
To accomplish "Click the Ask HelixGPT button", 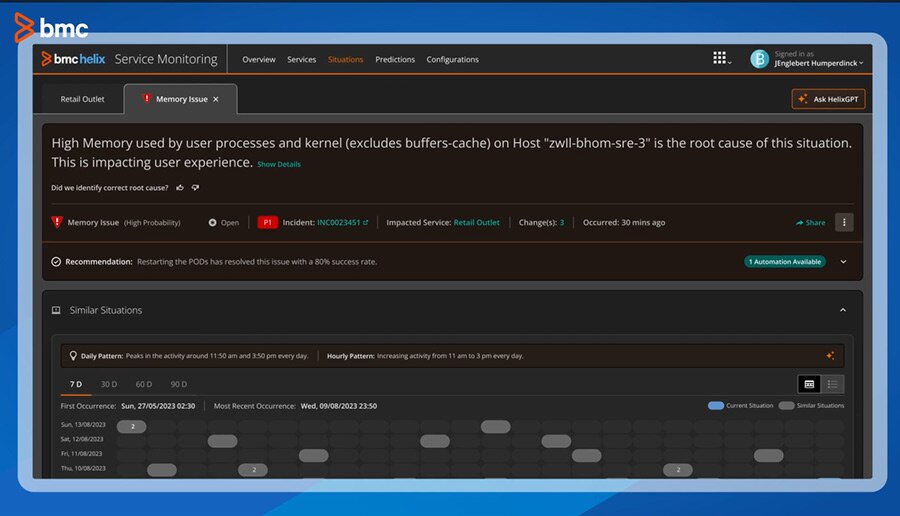I will point(828,99).
